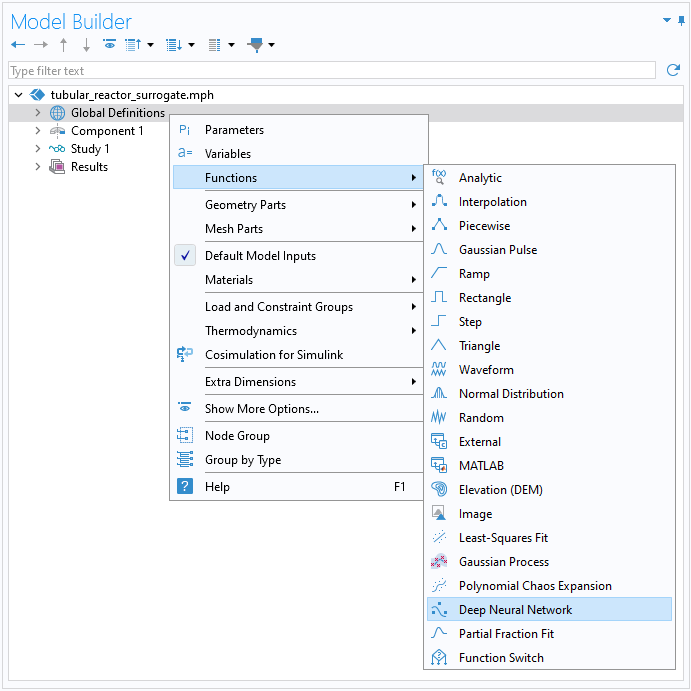The width and height of the screenshot is (691, 691).
Task: Open Load and Constraint Groups submenu
Action: pyautogui.click(x=298, y=307)
